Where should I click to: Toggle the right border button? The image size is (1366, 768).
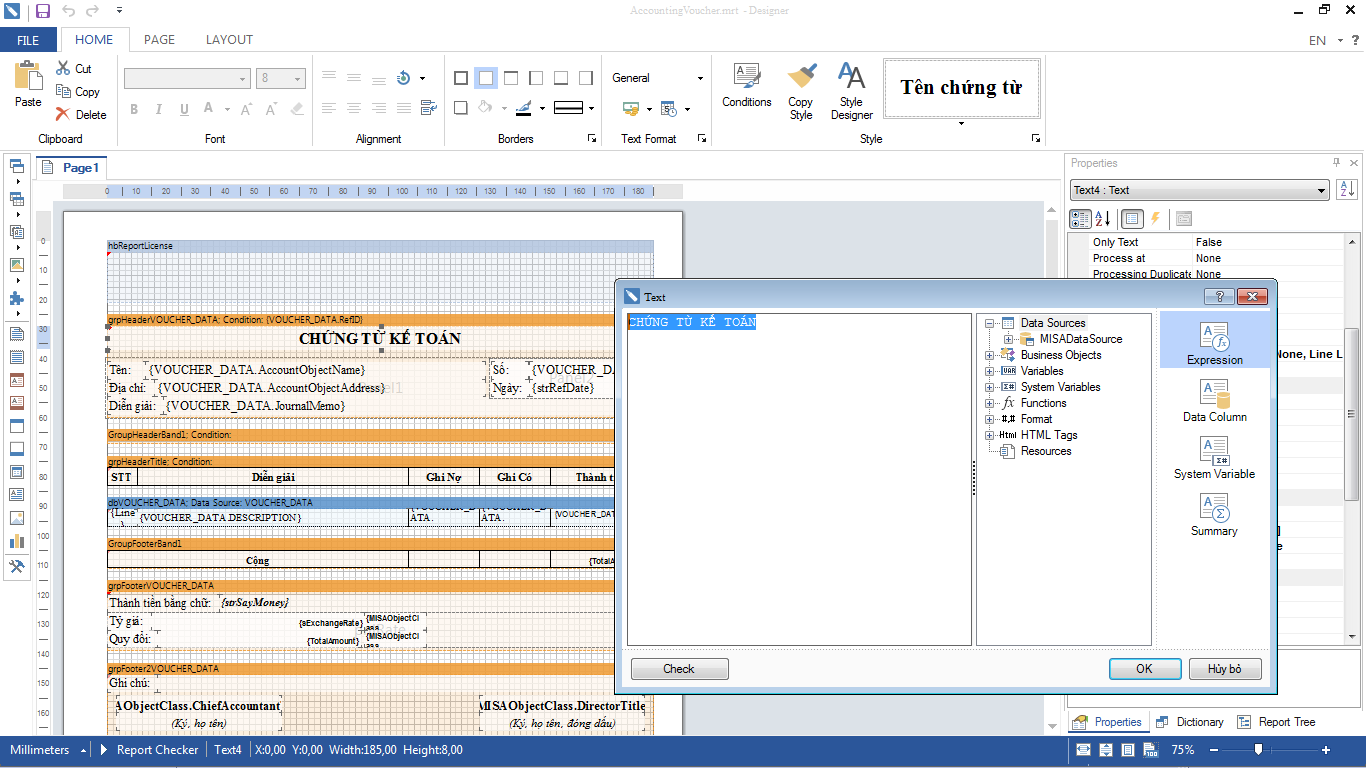[x=585, y=78]
